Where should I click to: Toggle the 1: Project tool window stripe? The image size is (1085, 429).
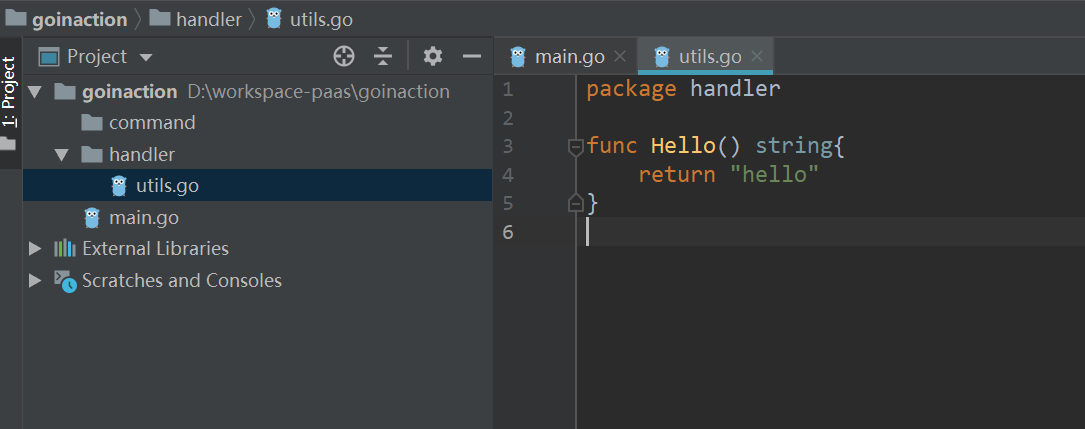pyautogui.click(x=9, y=90)
